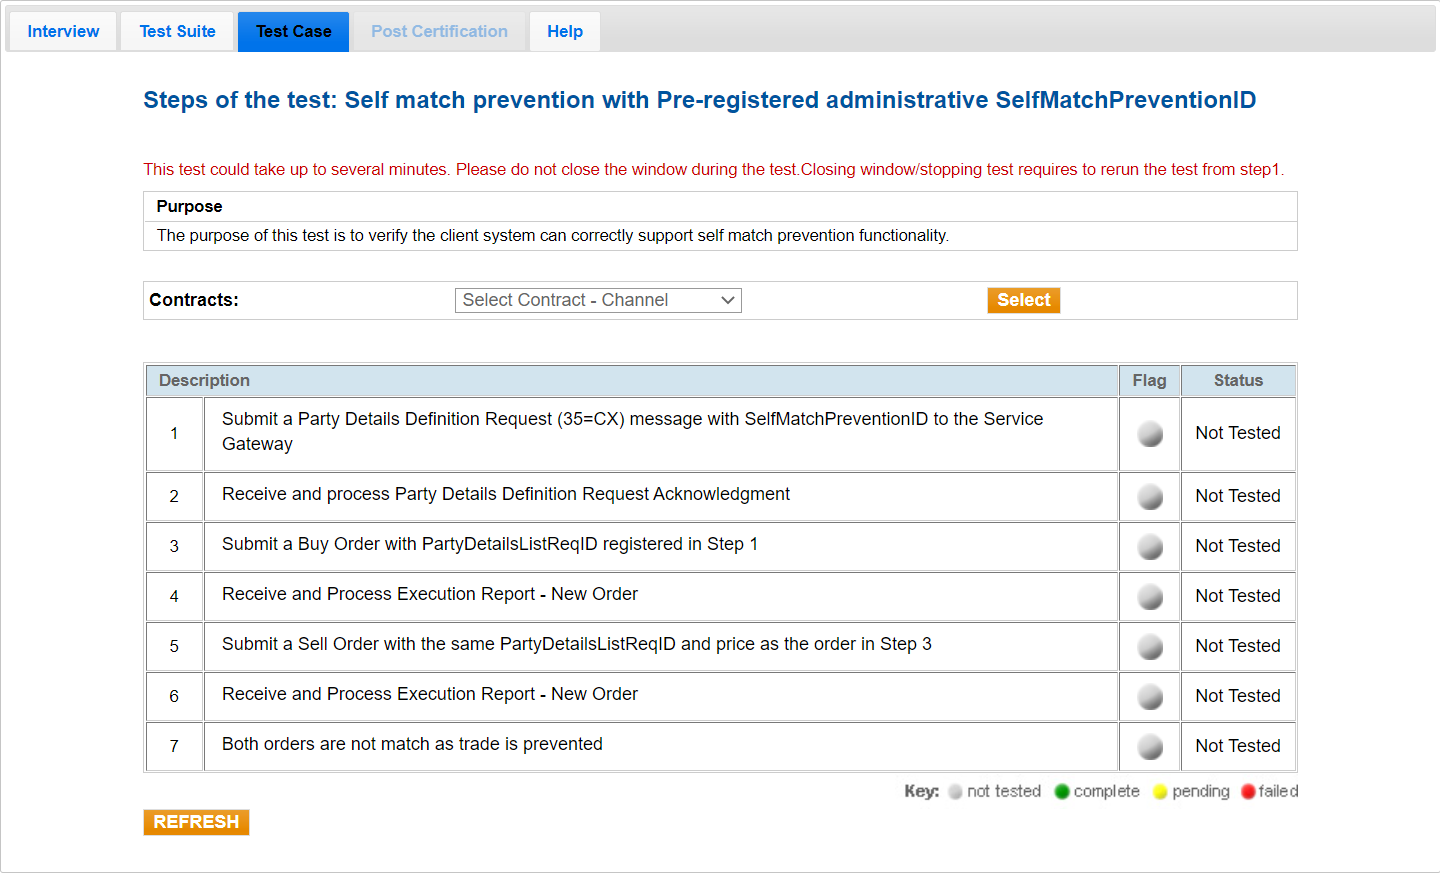
Task: Open the Test Suite tab
Action: [x=177, y=32]
